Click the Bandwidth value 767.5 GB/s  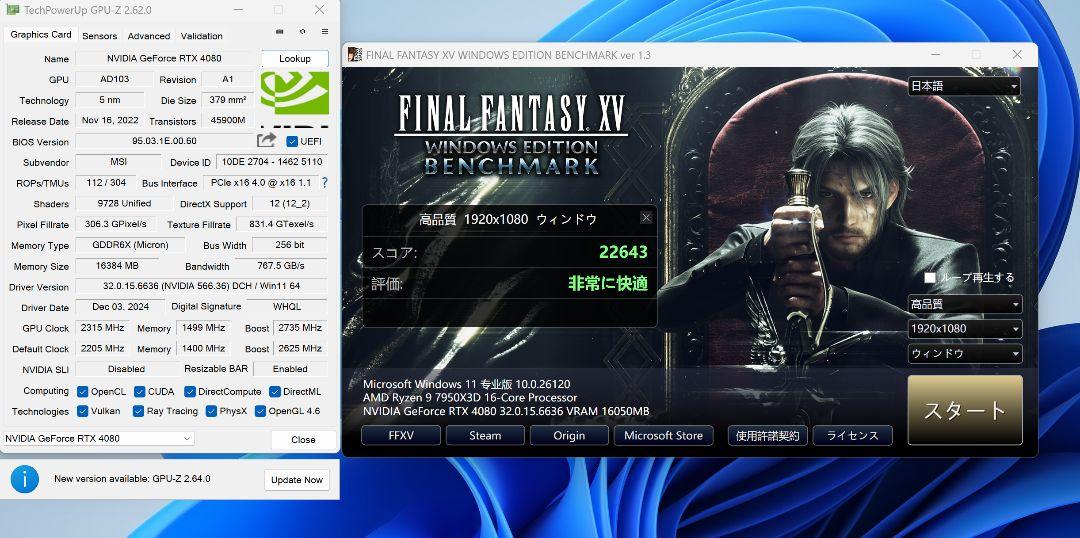click(x=281, y=265)
